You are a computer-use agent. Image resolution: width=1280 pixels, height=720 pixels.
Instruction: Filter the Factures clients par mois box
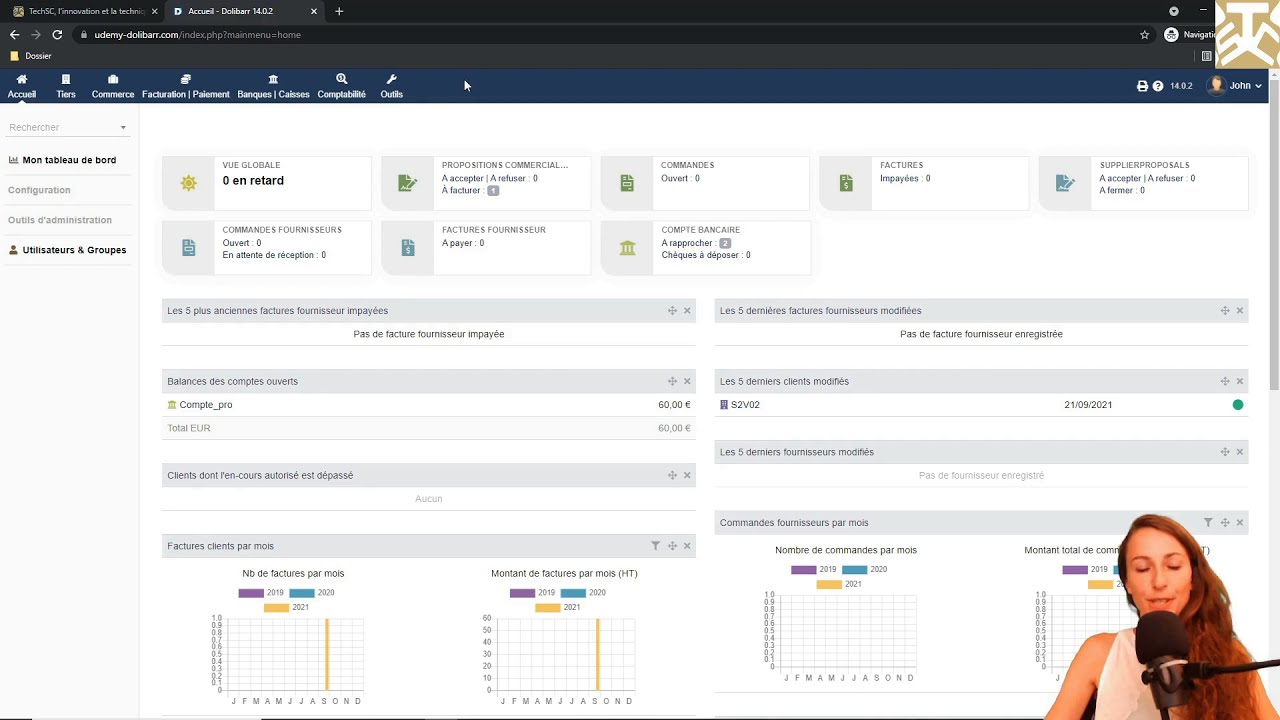[655, 546]
